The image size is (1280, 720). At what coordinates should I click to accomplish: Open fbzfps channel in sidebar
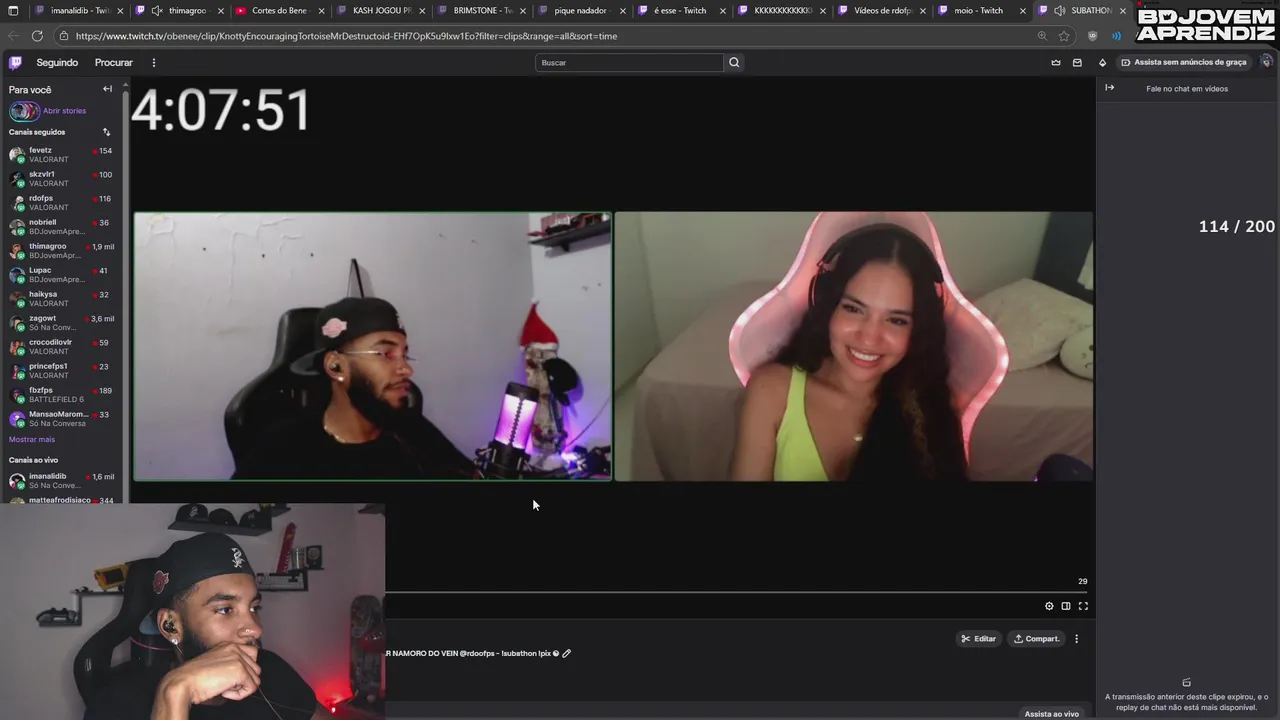pos(62,394)
